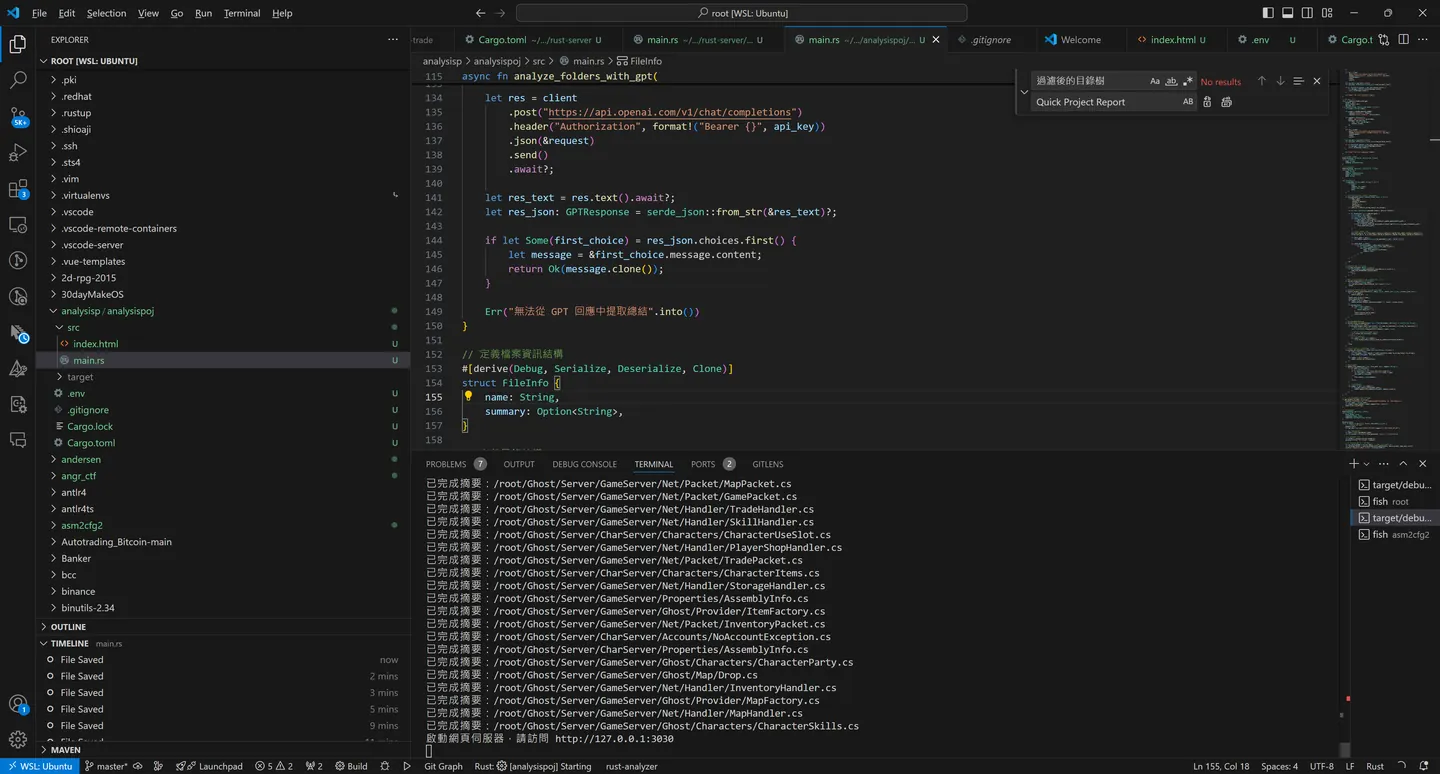Open editor More Actions ellipsis menu

click(x=1423, y=40)
